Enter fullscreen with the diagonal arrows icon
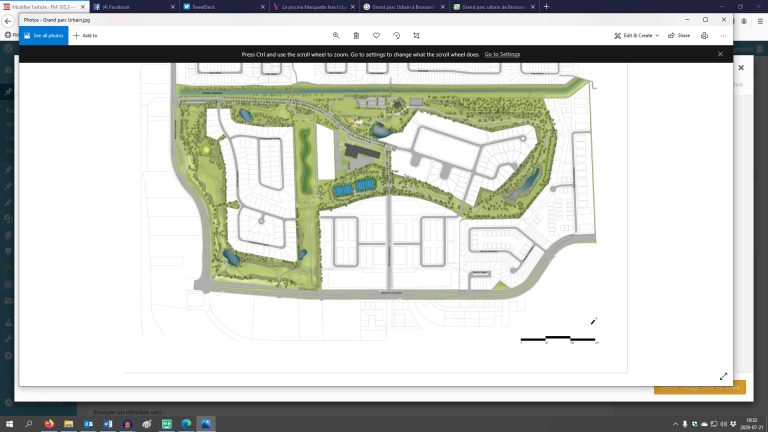The width and height of the screenshot is (768, 432). coord(723,376)
